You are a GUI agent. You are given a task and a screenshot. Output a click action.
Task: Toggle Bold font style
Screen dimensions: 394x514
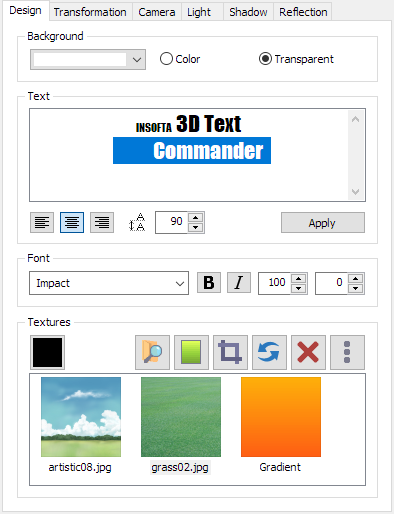pos(209,283)
